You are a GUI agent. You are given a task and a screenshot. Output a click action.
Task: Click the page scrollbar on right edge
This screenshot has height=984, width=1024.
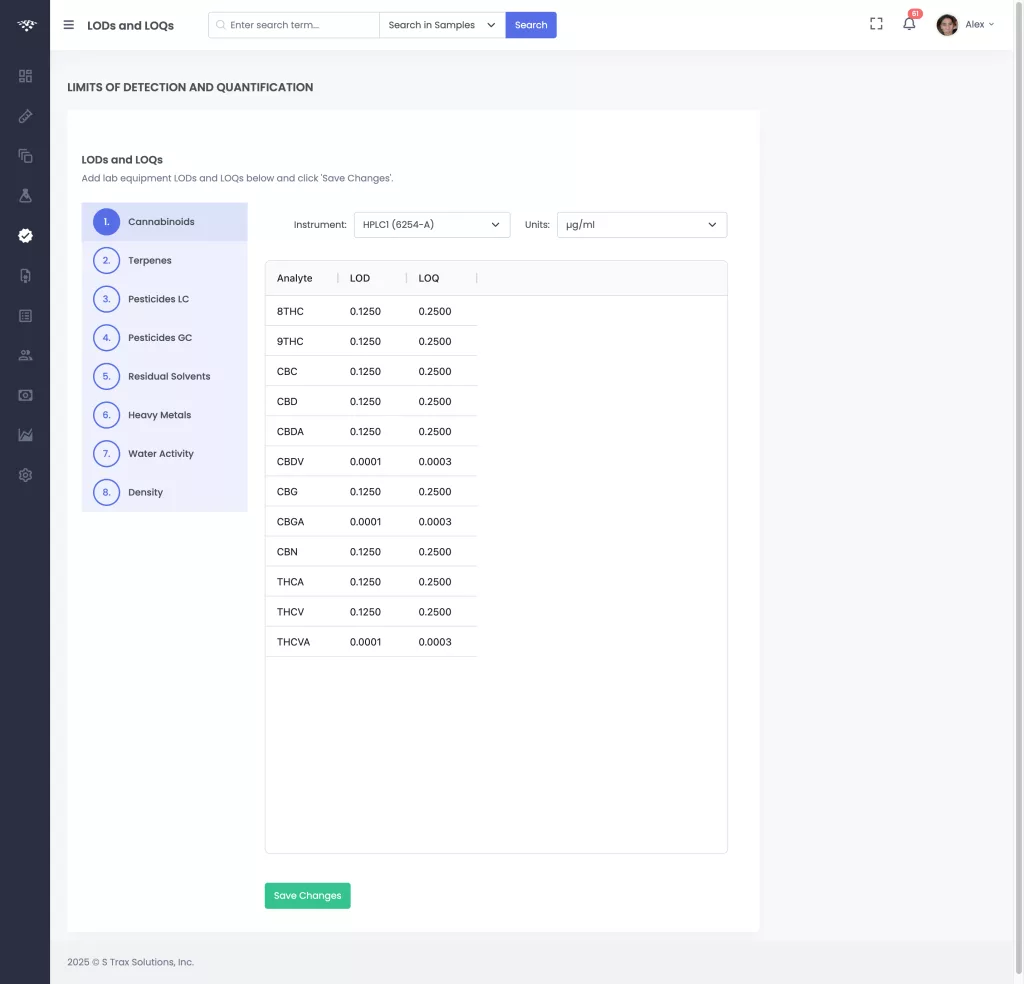[1019, 490]
